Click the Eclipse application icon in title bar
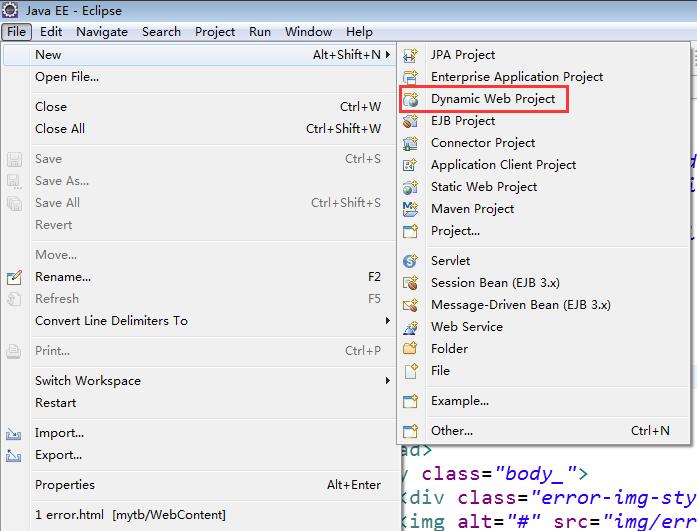697x531 pixels. [10, 10]
